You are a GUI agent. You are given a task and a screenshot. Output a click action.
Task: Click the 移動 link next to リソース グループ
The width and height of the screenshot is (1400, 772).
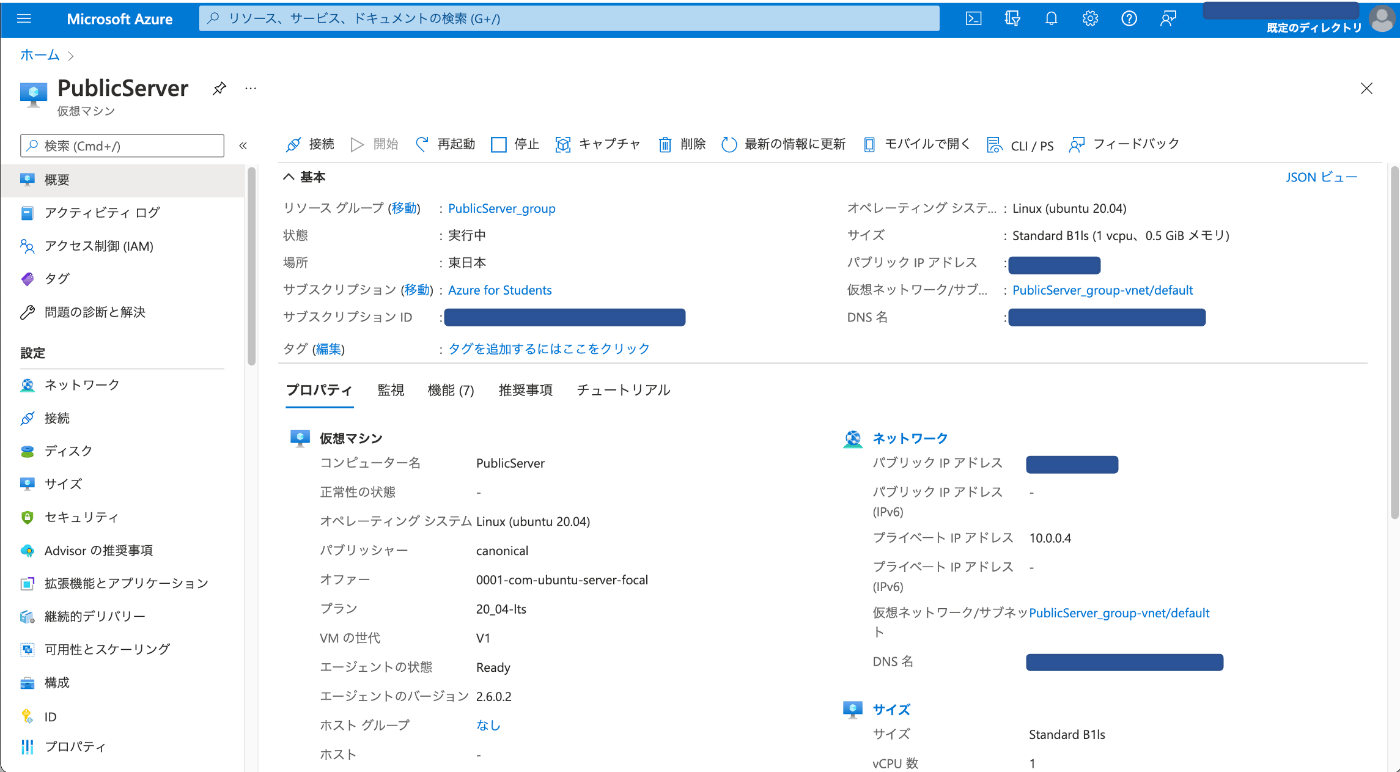pos(404,208)
